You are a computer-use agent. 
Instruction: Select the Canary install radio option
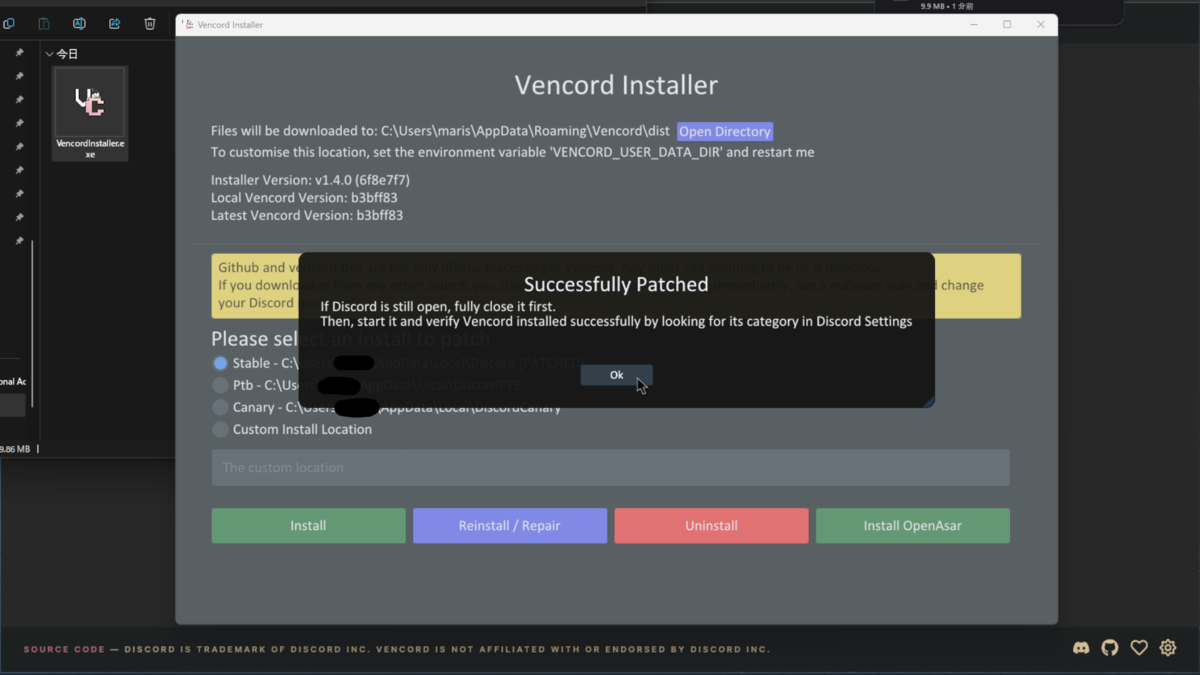pos(220,407)
